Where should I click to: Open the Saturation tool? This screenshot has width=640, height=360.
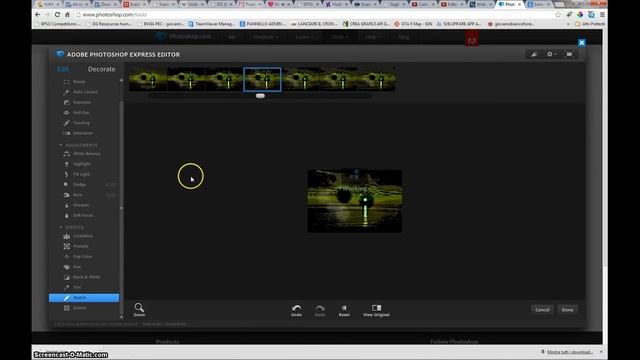click(78, 133)
